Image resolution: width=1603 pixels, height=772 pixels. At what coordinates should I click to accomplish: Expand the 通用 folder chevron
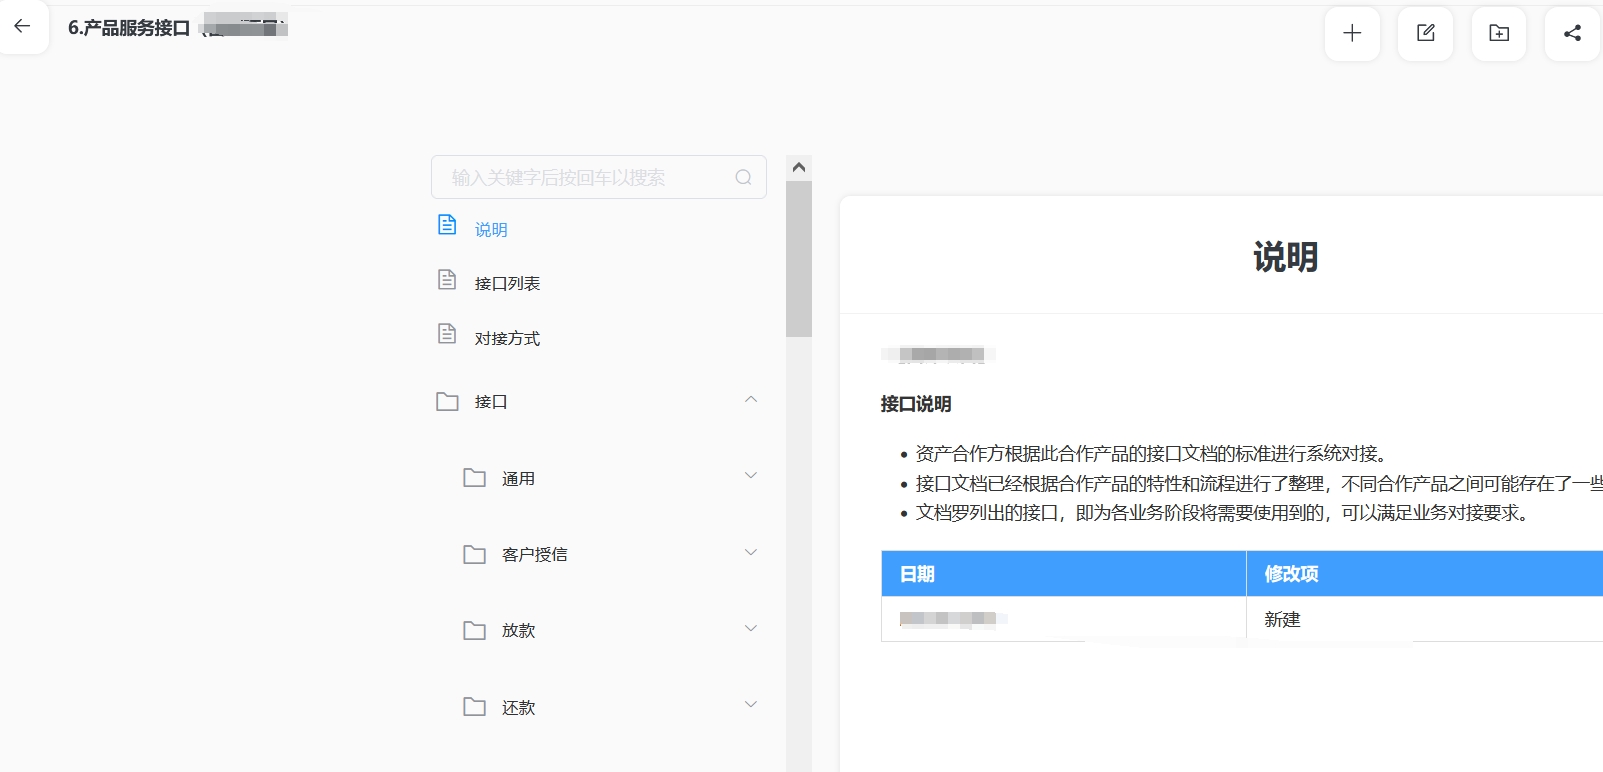(x=751, y=476)
